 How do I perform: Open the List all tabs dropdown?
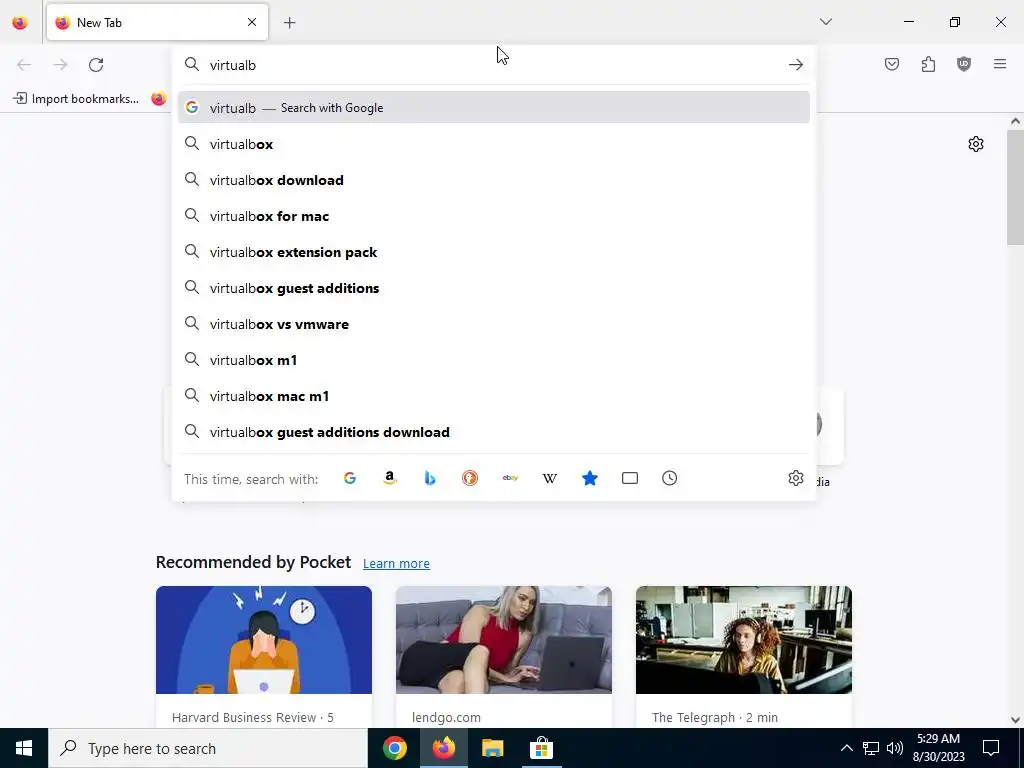[x=826, y=22]
